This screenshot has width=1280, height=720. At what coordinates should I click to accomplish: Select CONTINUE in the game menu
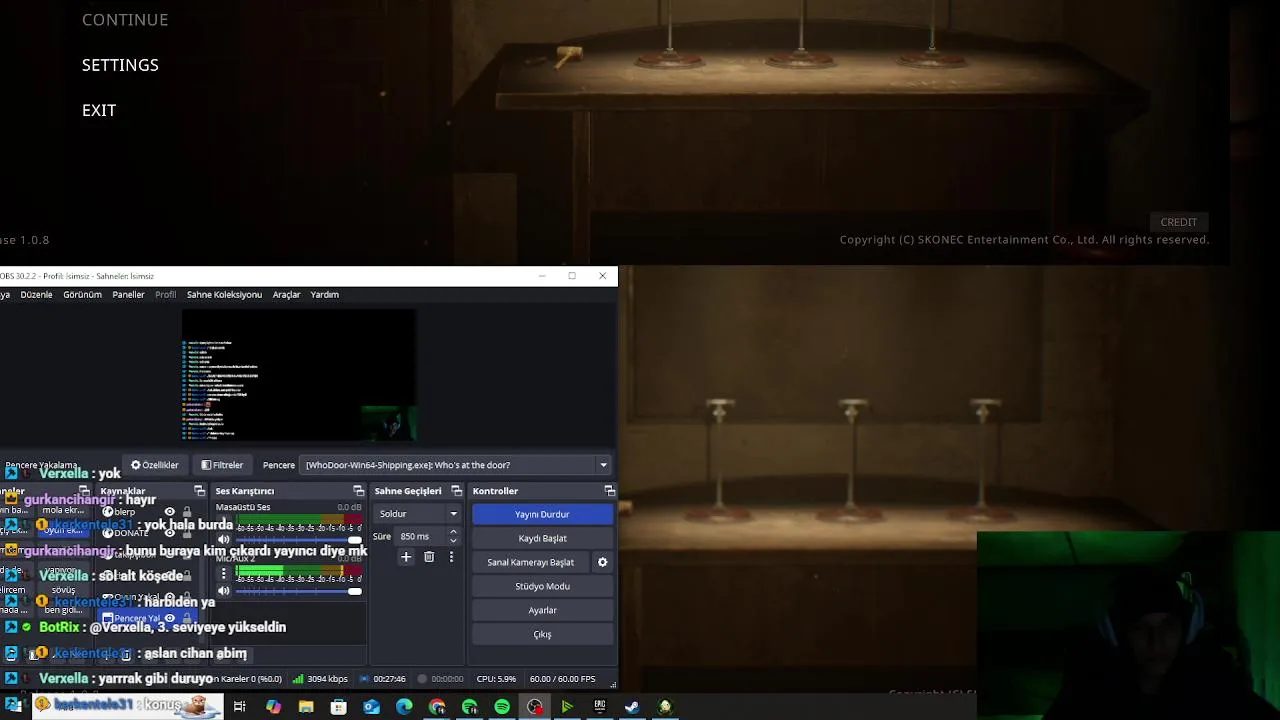coord(125,20)
